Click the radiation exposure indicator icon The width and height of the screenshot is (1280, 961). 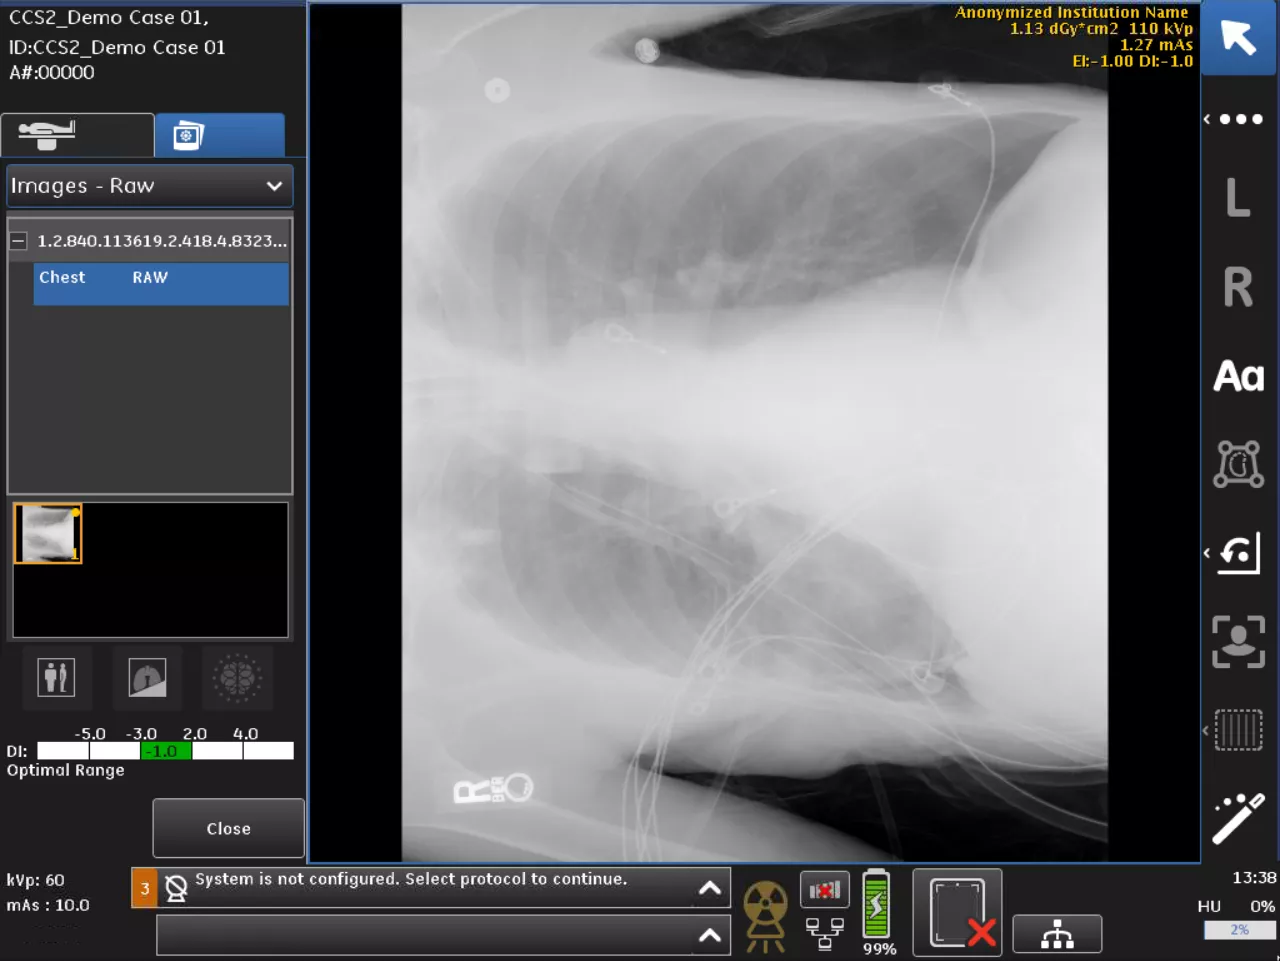(765, 914)
